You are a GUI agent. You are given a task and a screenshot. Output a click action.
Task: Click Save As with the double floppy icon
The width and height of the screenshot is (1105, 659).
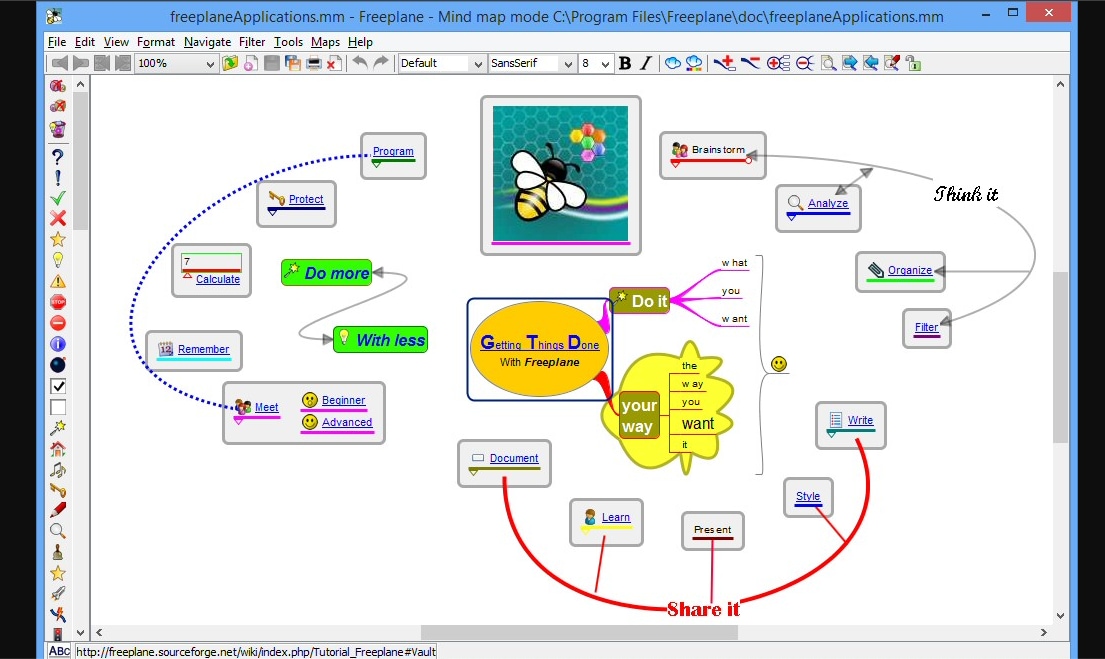click(x=292, y=63)
